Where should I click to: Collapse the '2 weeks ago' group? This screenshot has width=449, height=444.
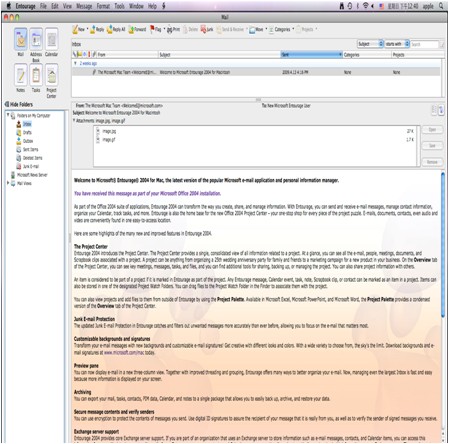click(75, 63)
